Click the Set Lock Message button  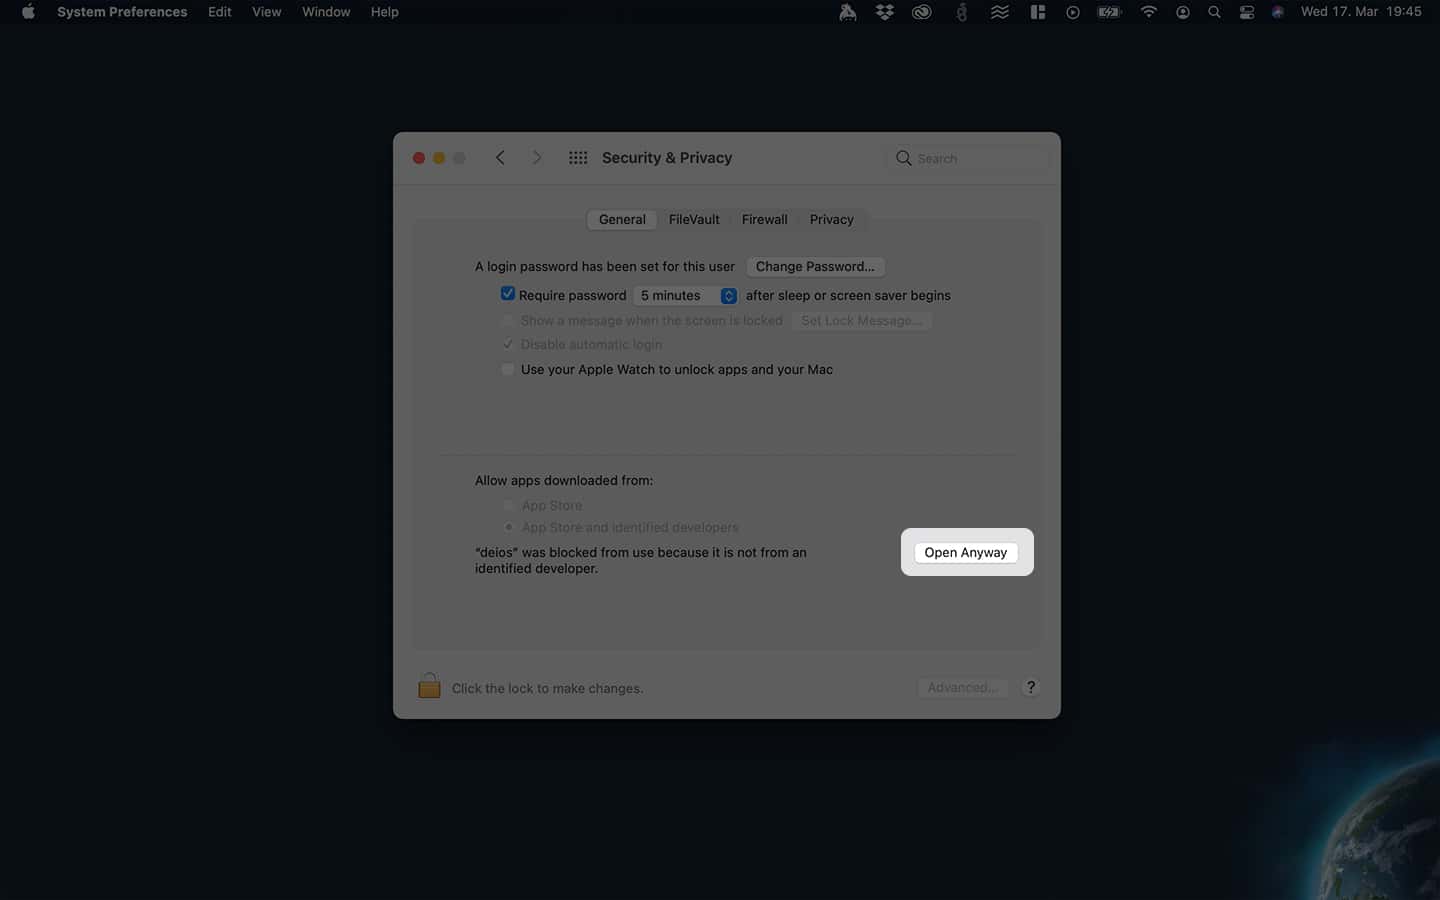(861, 320)
